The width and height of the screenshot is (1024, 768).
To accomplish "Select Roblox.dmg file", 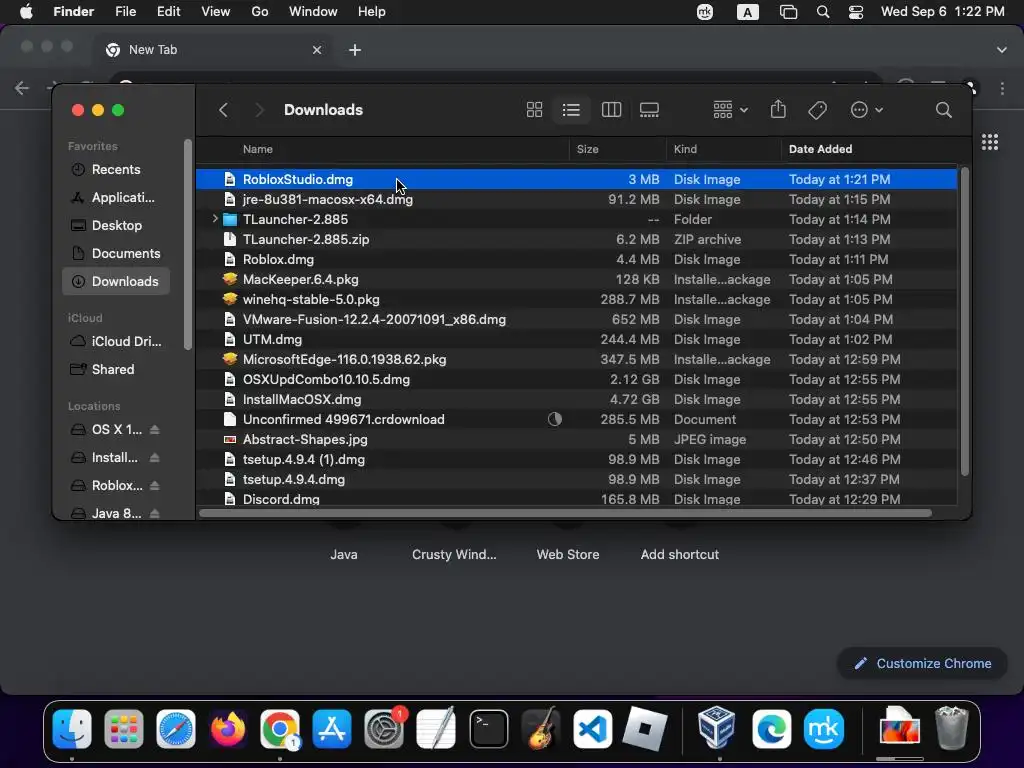I will (x=577, y=259).
